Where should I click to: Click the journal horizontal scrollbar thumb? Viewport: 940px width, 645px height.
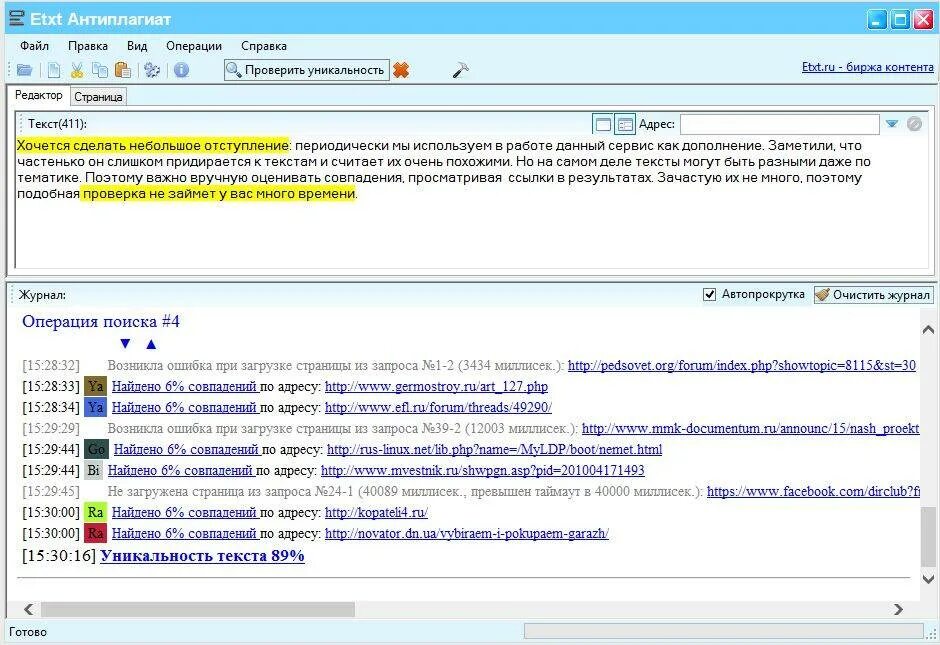197,609
